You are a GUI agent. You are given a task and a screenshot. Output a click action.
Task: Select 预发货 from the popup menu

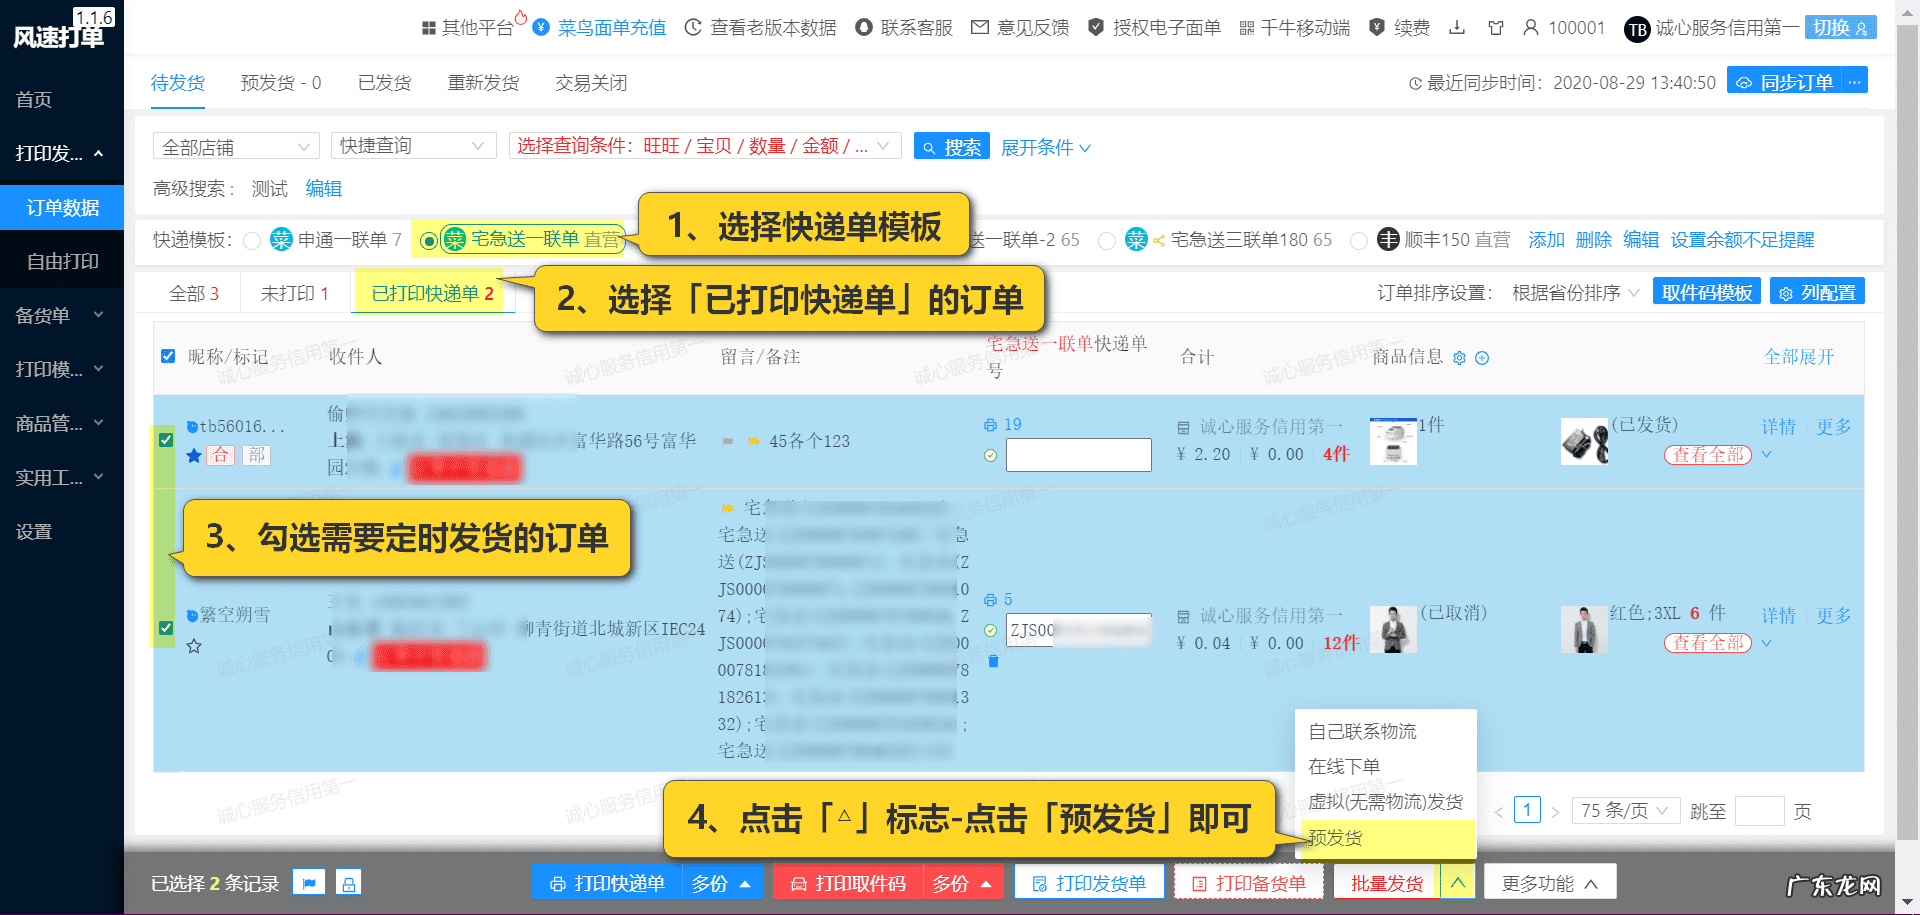[x=1333, y=838]
